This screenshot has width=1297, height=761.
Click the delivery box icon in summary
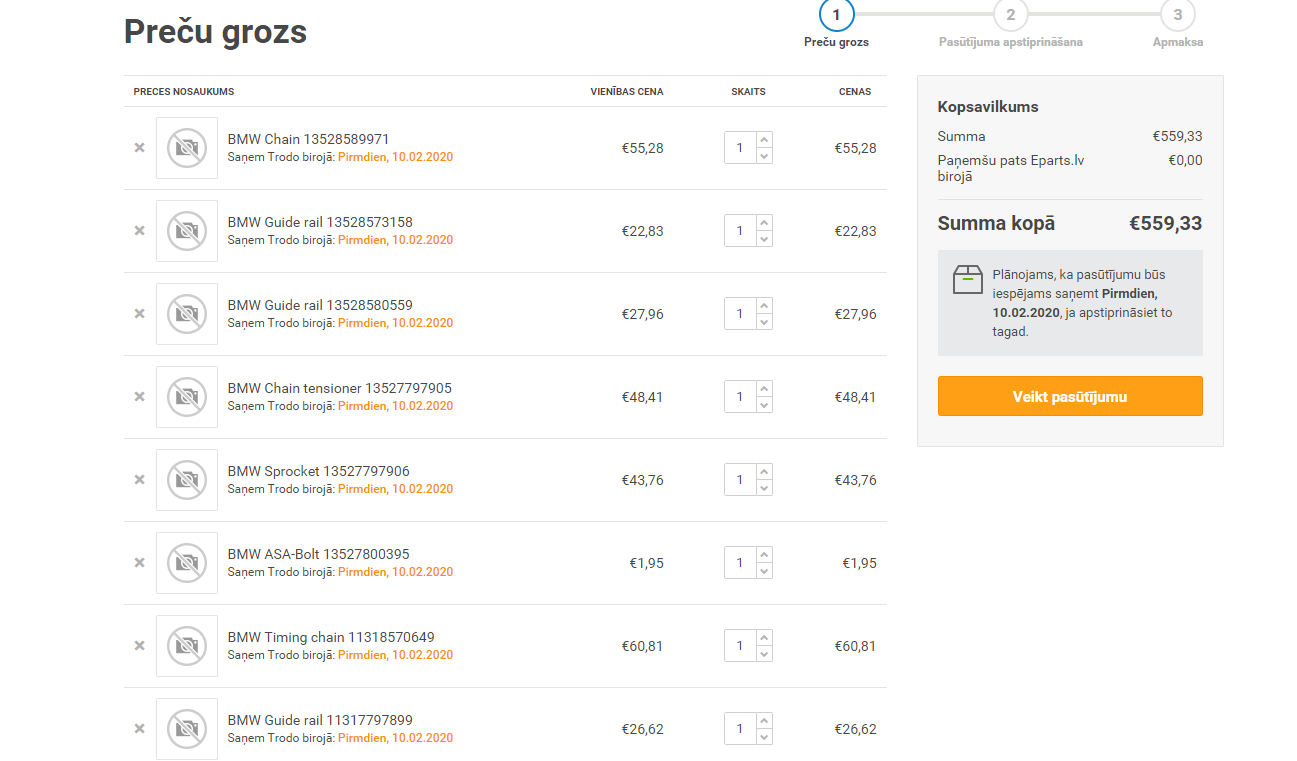[967, 280]
